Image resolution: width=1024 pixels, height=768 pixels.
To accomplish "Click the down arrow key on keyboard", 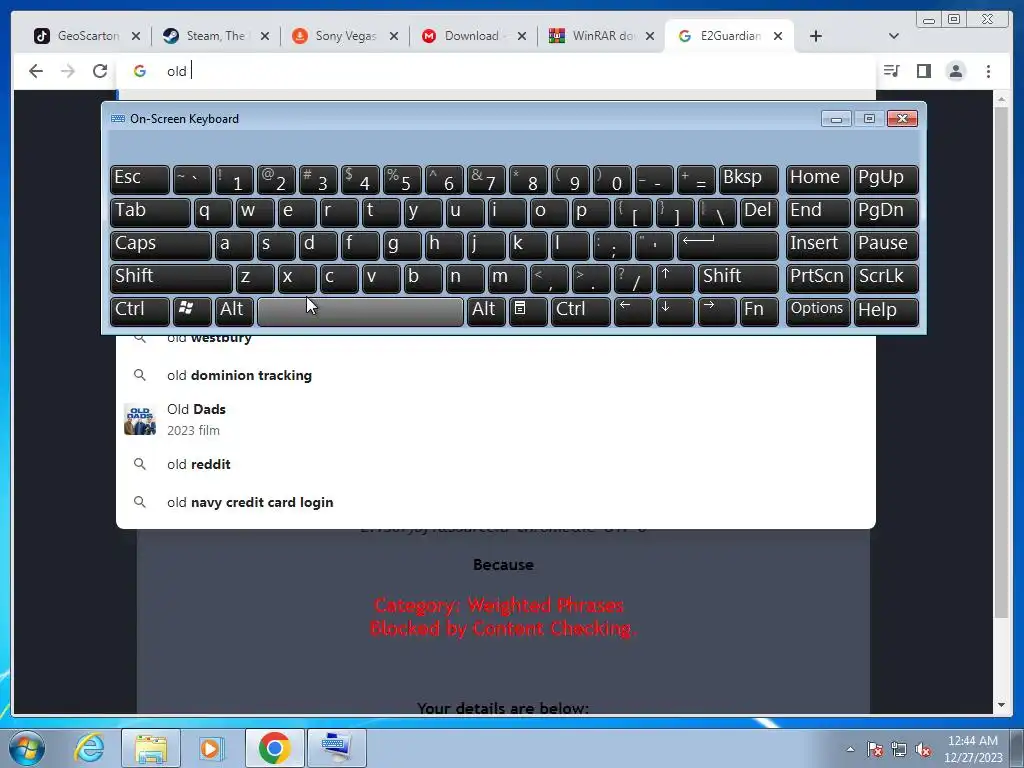I will 675,311.
